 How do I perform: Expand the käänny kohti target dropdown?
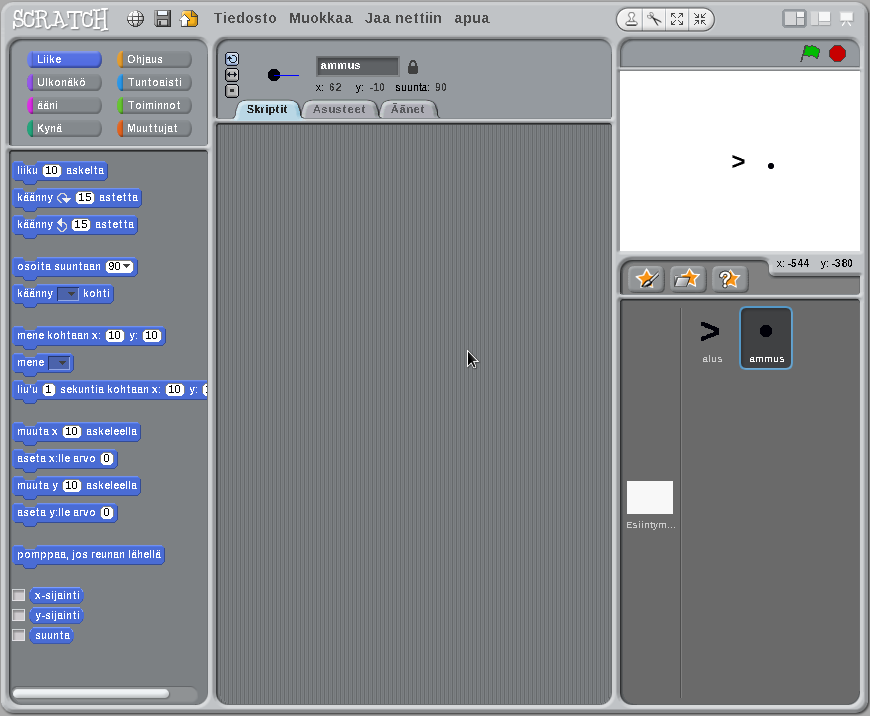68,294
